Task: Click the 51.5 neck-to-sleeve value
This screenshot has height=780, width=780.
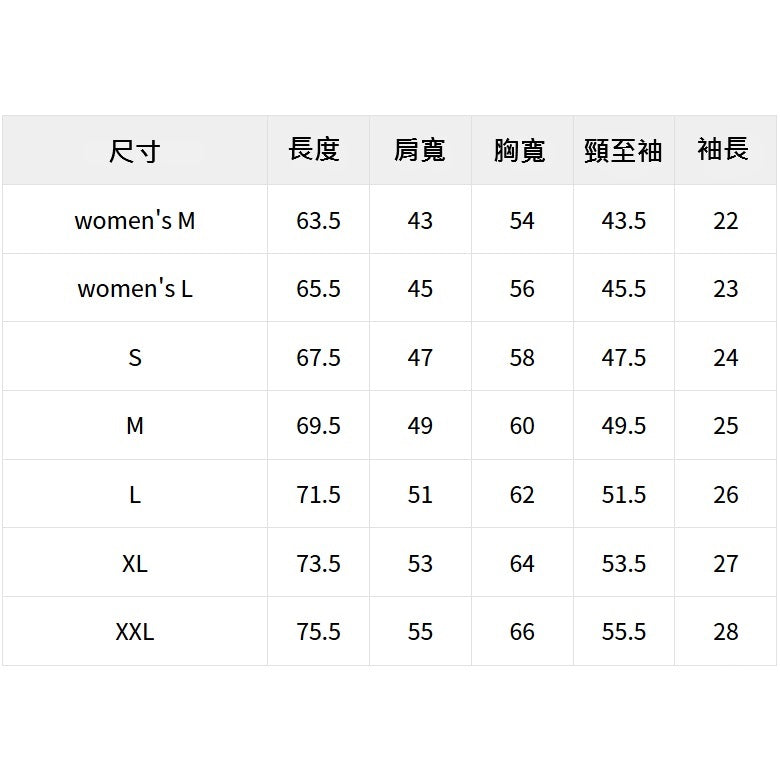Action: (x=624, y=495)
